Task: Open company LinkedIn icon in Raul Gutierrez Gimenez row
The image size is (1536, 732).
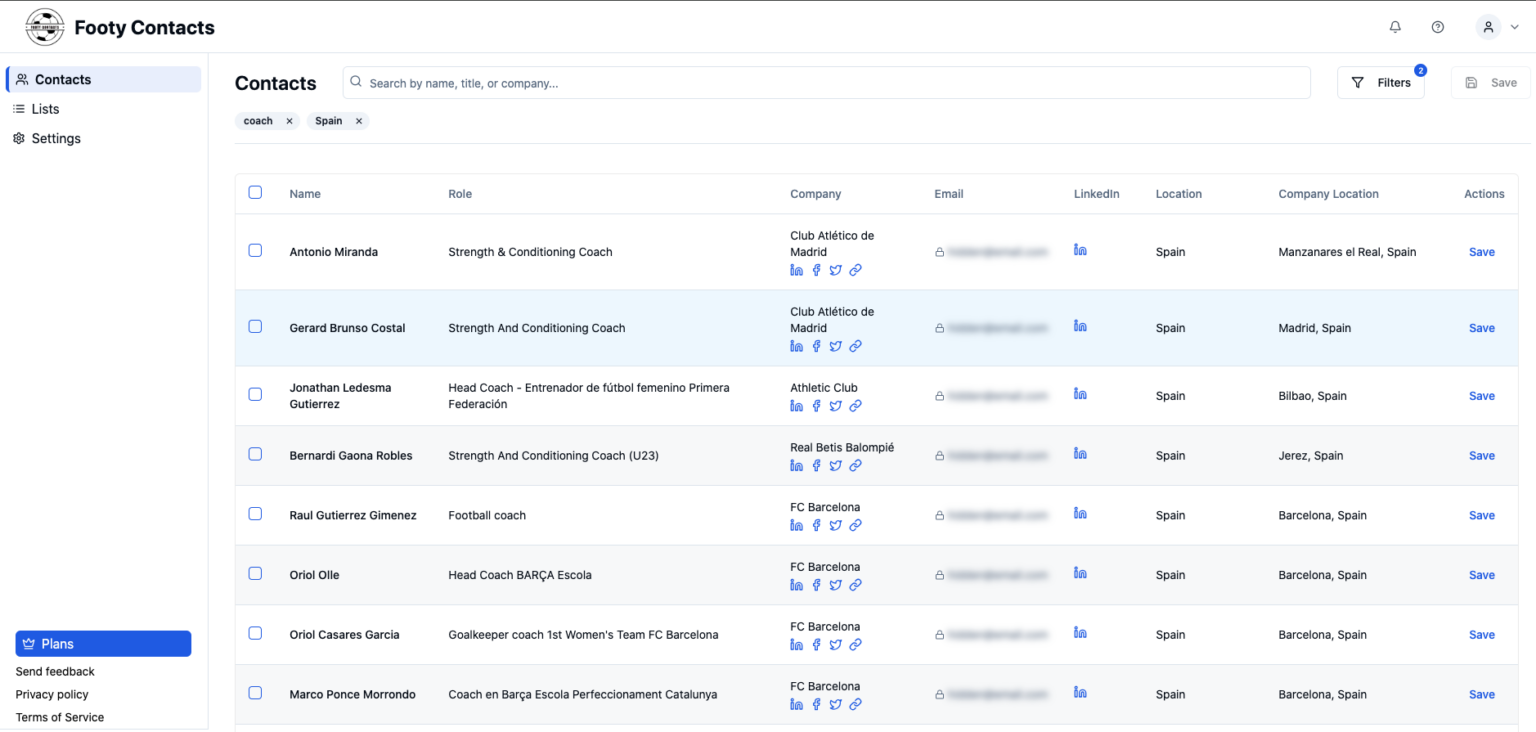Action: pos(796,525)
